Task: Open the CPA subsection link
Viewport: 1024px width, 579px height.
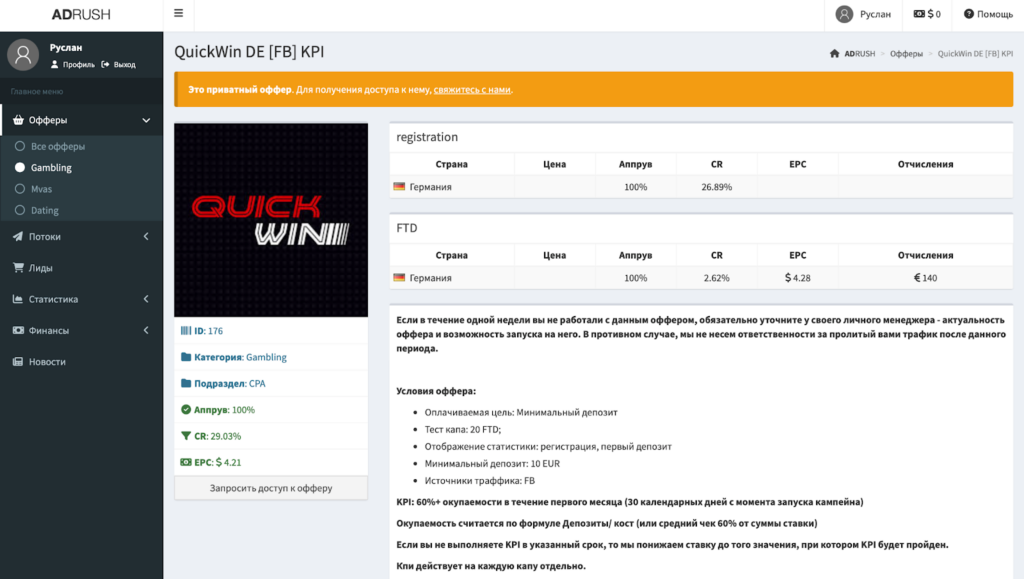Action: pyautogui.click(x=257, y=383)
